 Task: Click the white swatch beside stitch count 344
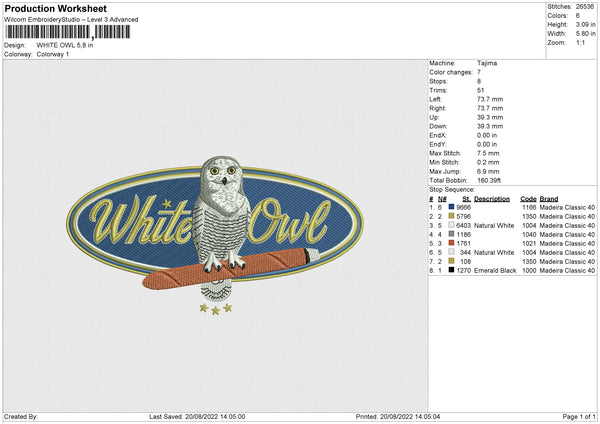coord(451,252)
